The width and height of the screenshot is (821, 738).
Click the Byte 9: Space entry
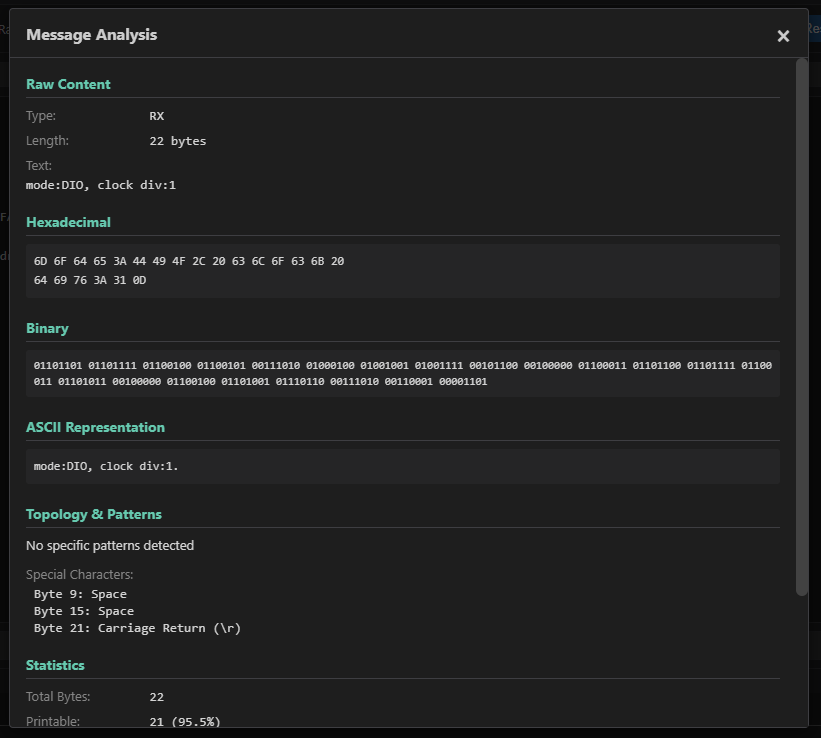(80, 594)
